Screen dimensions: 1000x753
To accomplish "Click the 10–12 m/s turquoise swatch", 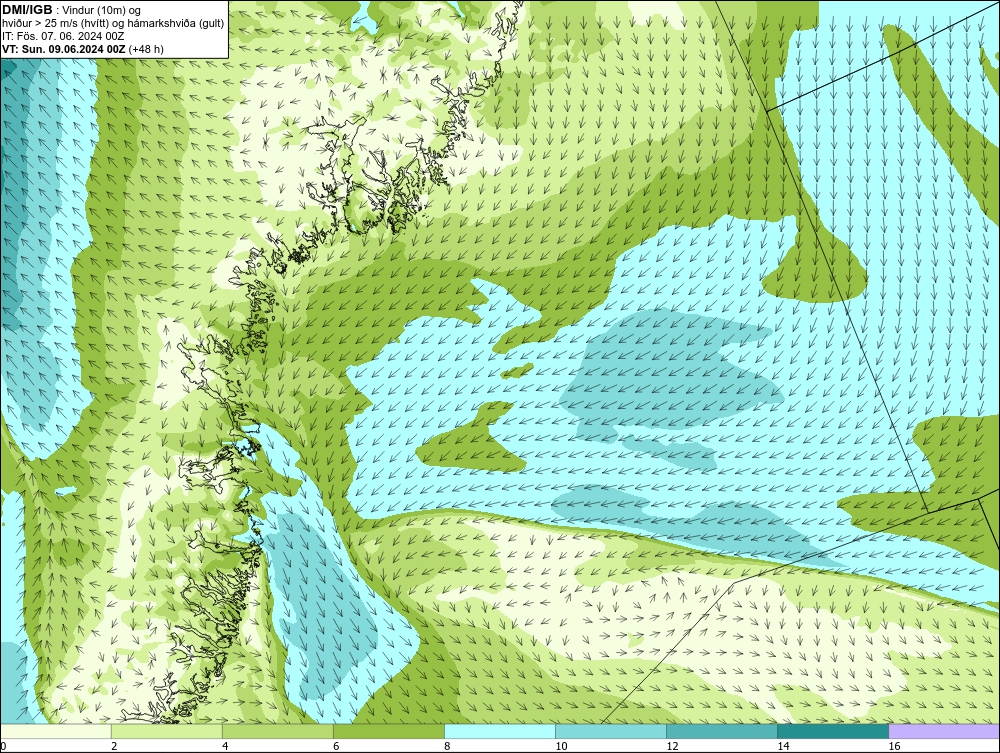I will point(610,731).
